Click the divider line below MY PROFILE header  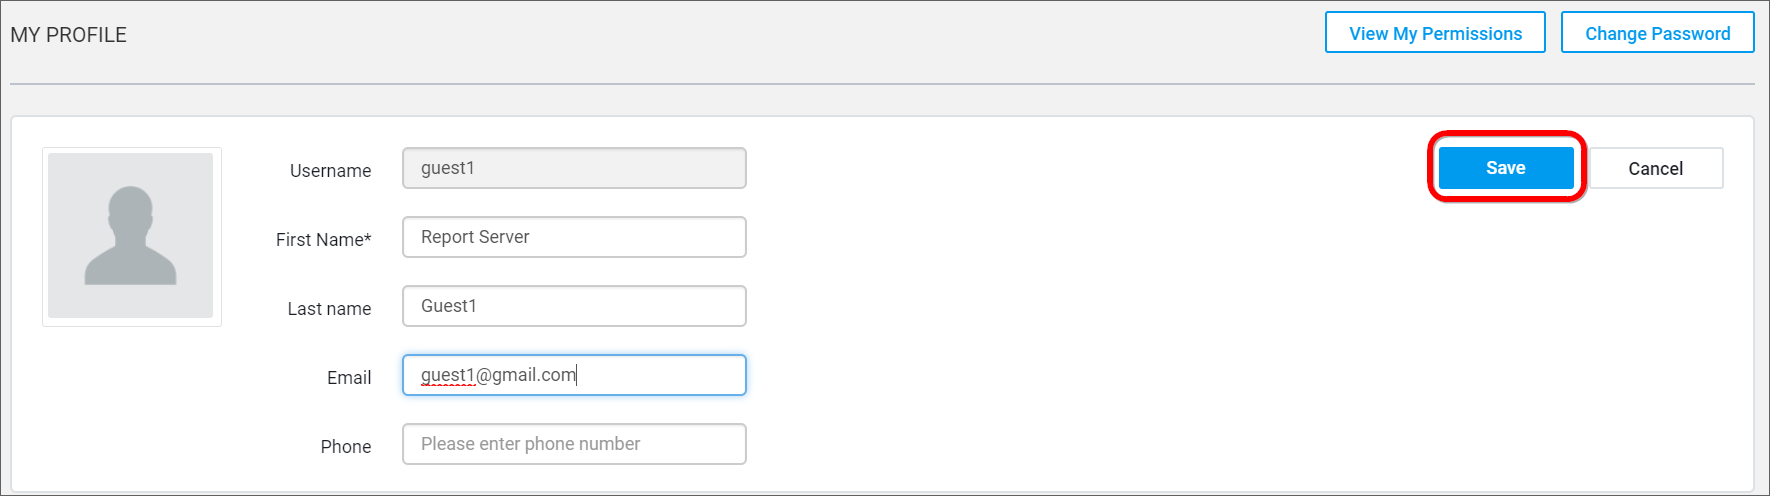coord(882,84)
